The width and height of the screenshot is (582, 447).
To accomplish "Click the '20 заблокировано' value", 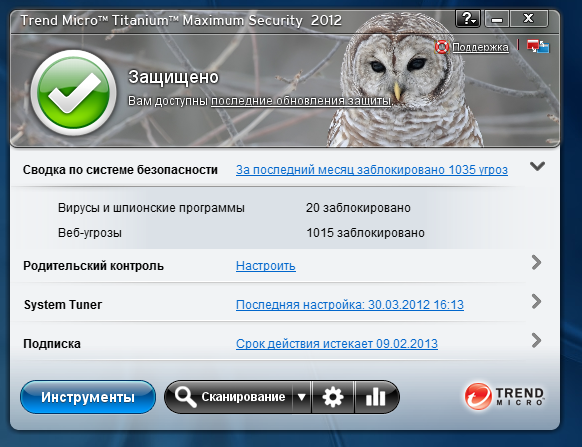I will pos(358,208).
